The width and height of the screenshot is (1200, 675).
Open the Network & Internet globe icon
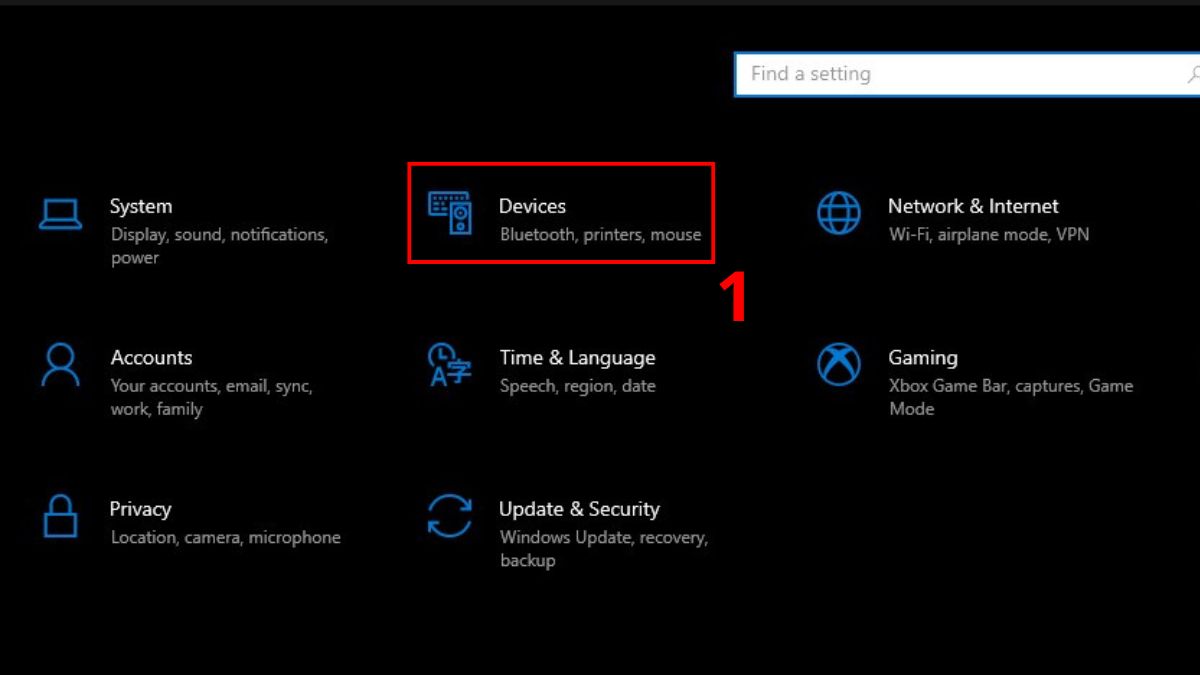point(838,213)
